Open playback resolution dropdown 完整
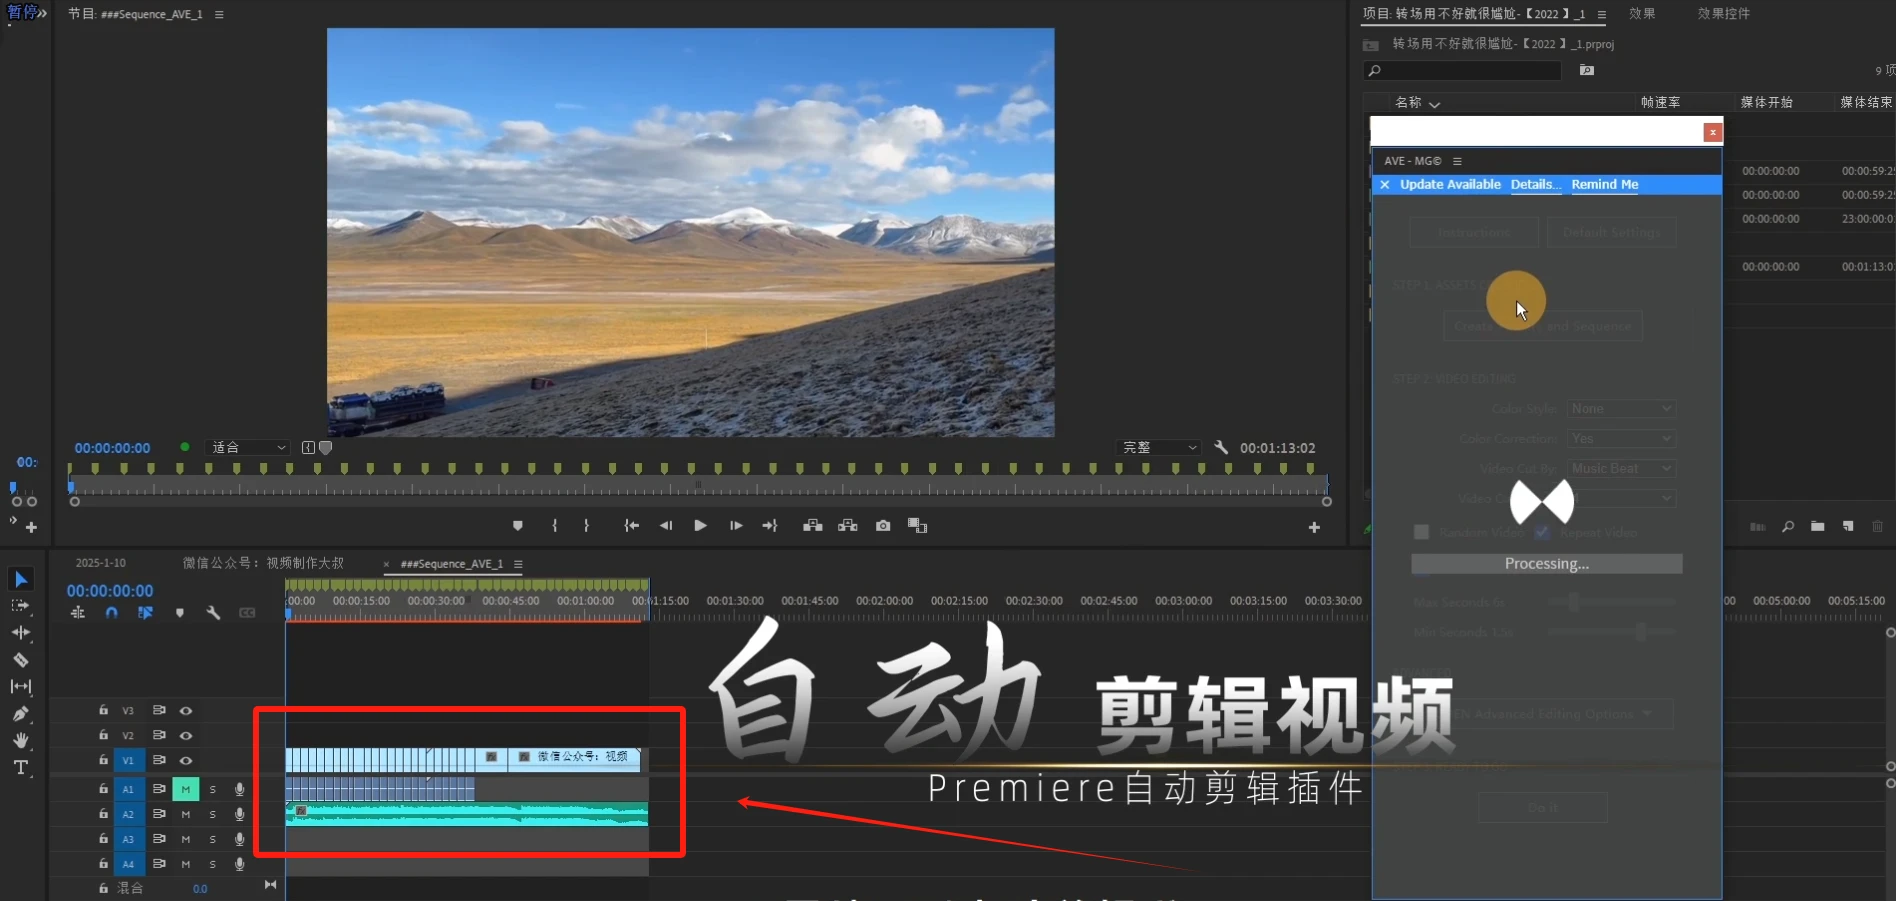This screenshot has height=901, width=1896. point(1159,448)
